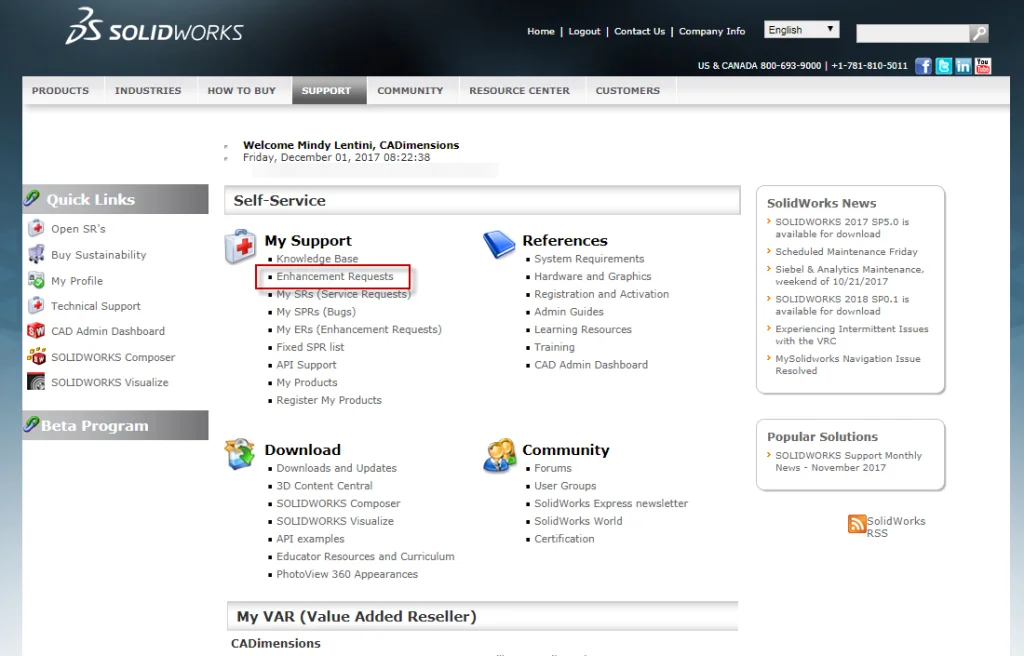Open the Facebook icon

point(923,64)
